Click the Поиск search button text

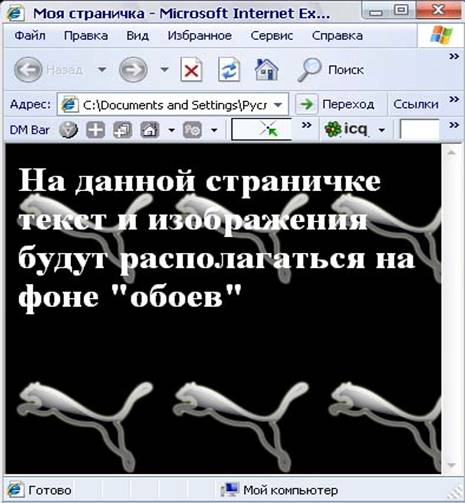(346, 70)
